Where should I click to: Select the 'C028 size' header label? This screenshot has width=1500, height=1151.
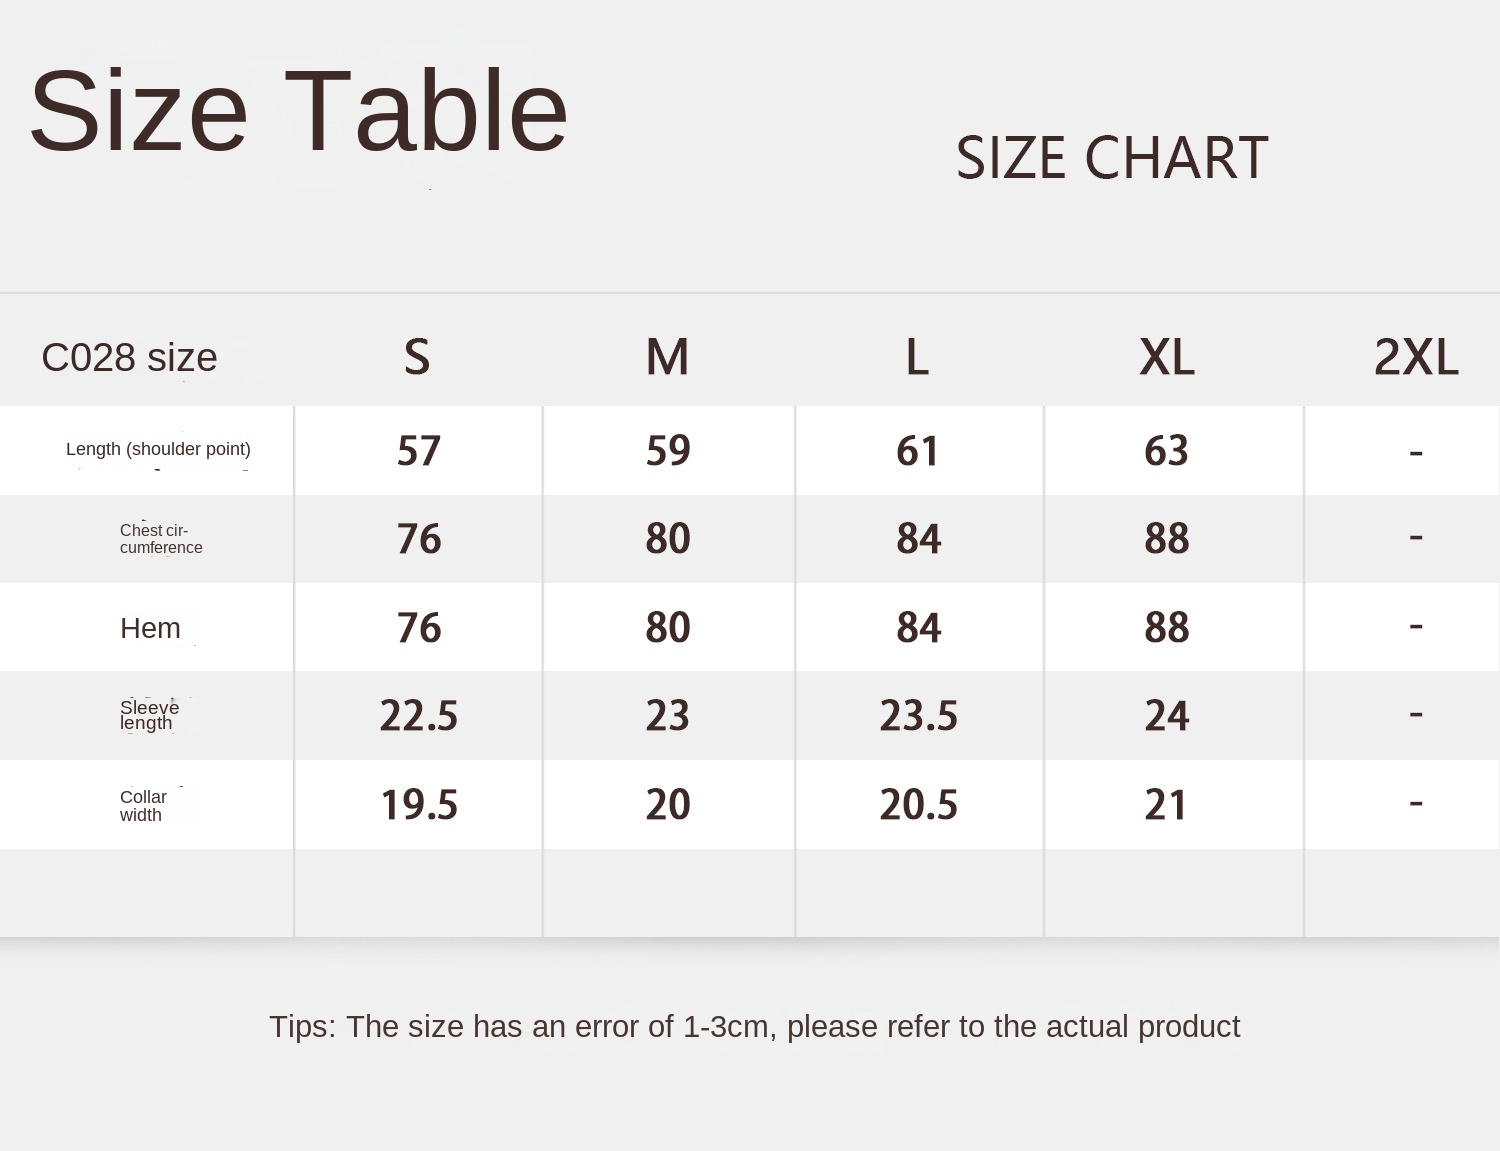[129, 357]
